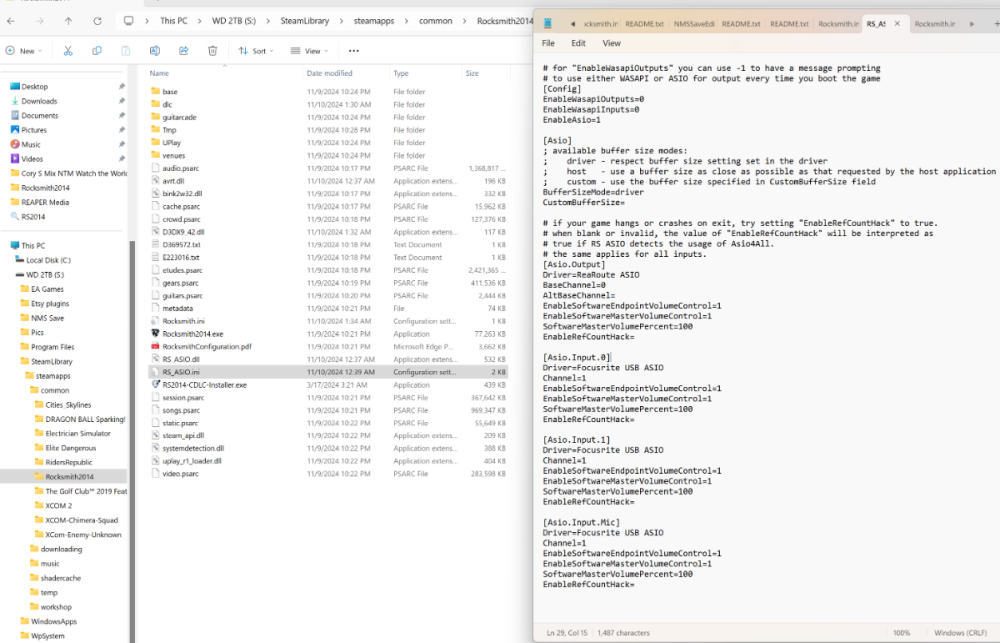Open the New item dropdown

[24, 51]
